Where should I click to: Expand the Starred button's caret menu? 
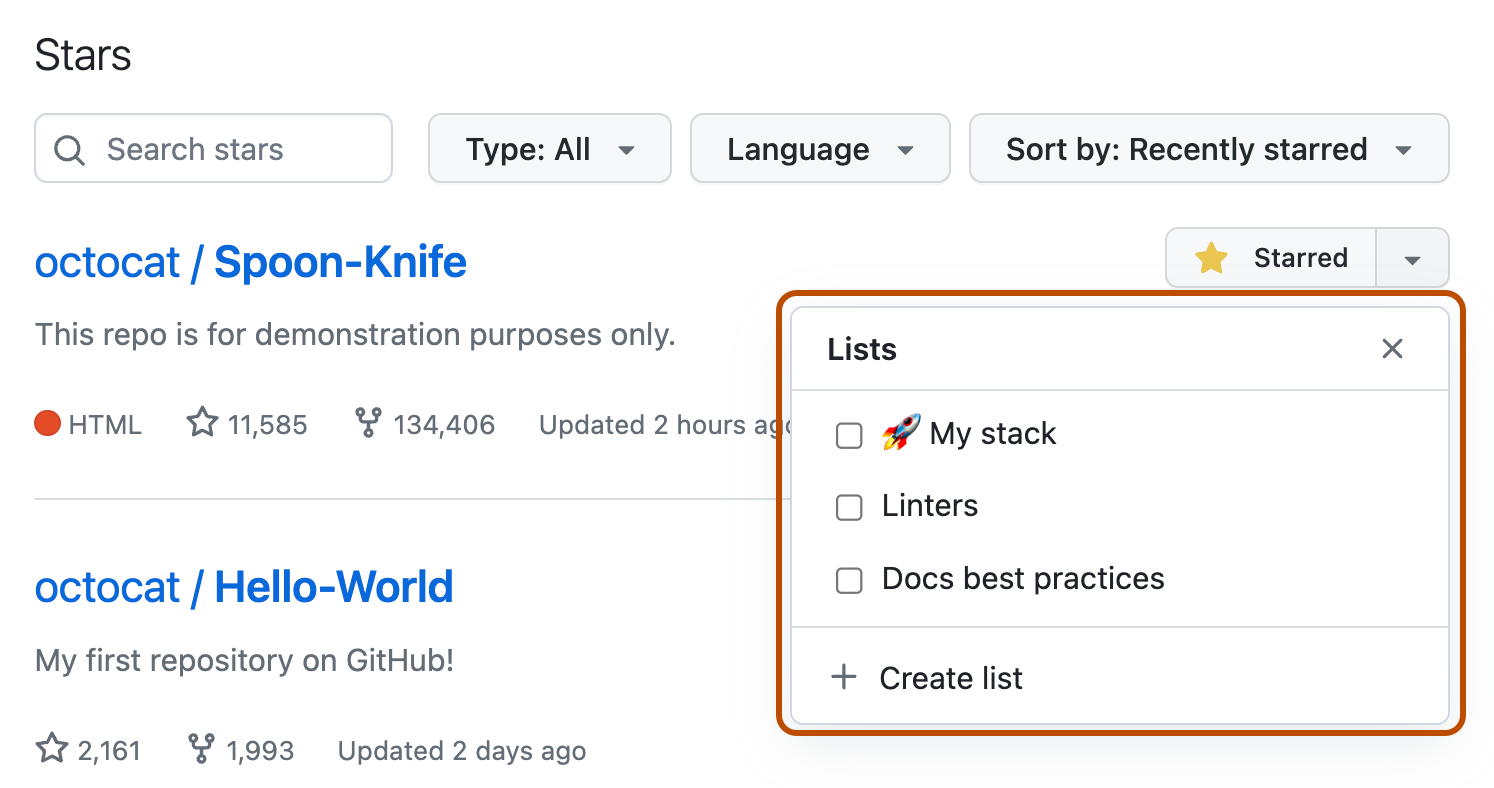[x=1412, y=257]
